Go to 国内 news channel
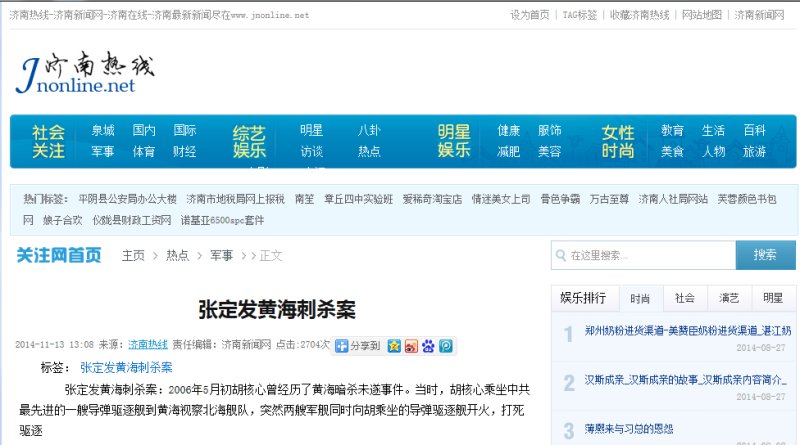The image size is (800, 445). click(x=144, y=131)
